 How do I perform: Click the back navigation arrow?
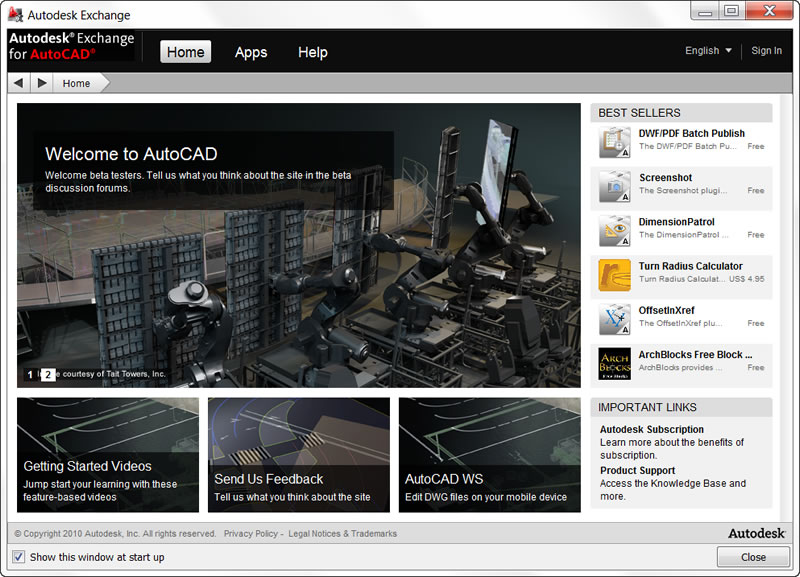17,82
